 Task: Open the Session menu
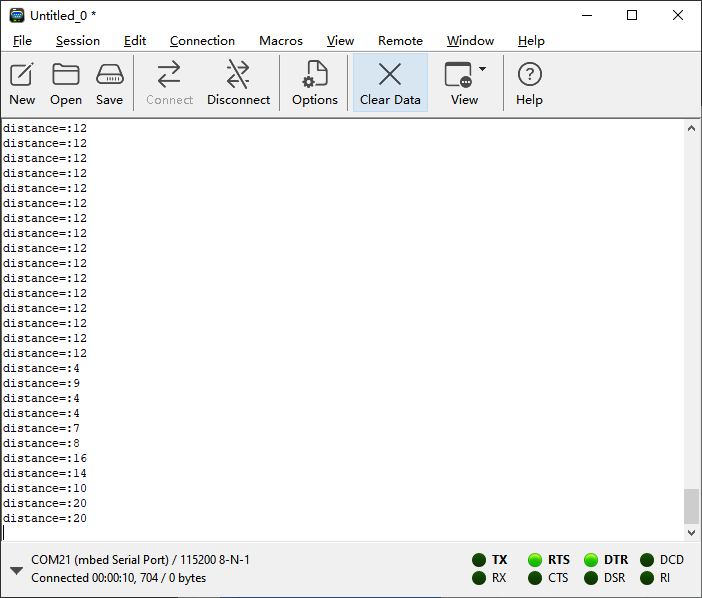[x=78, y=41]
